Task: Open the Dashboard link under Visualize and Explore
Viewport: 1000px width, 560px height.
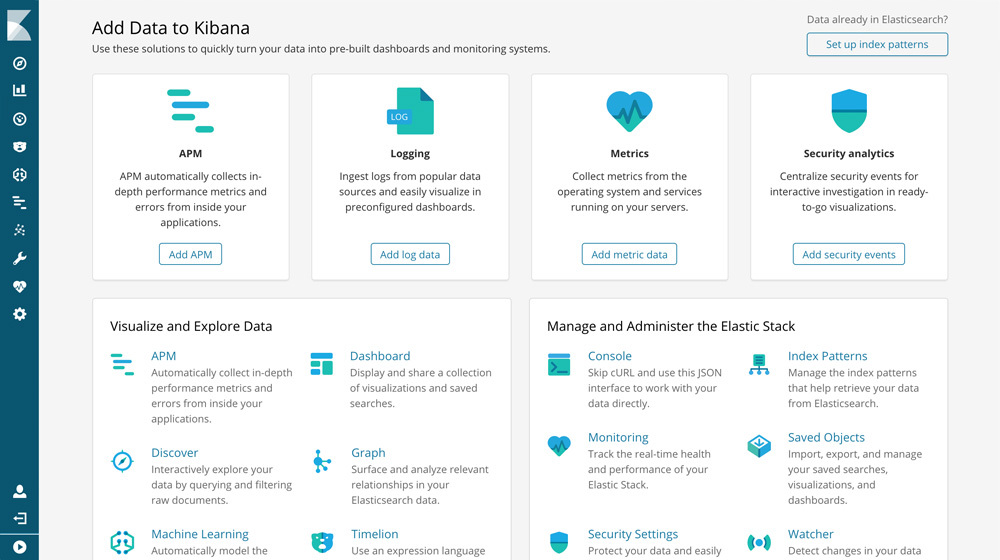Action: pos(380,356)
